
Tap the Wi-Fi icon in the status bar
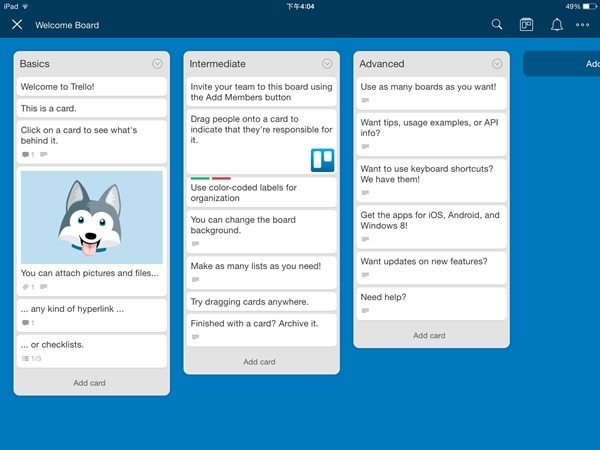click(25, 6)
